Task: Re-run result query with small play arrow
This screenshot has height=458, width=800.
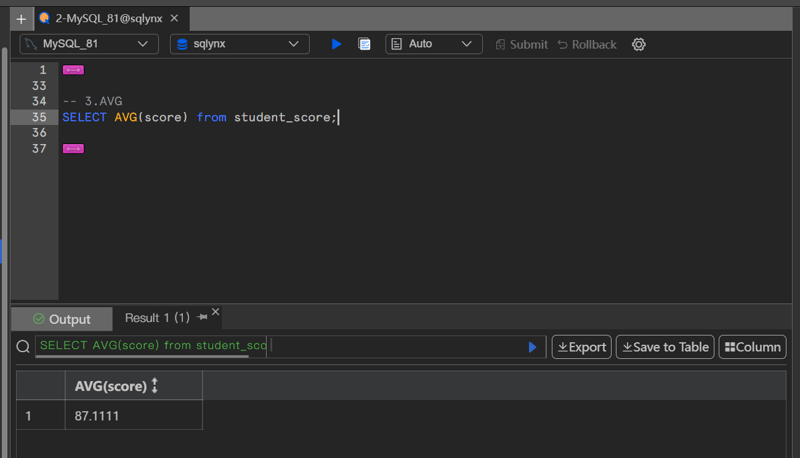Action: pyautogui.click(x=532, y=347)
